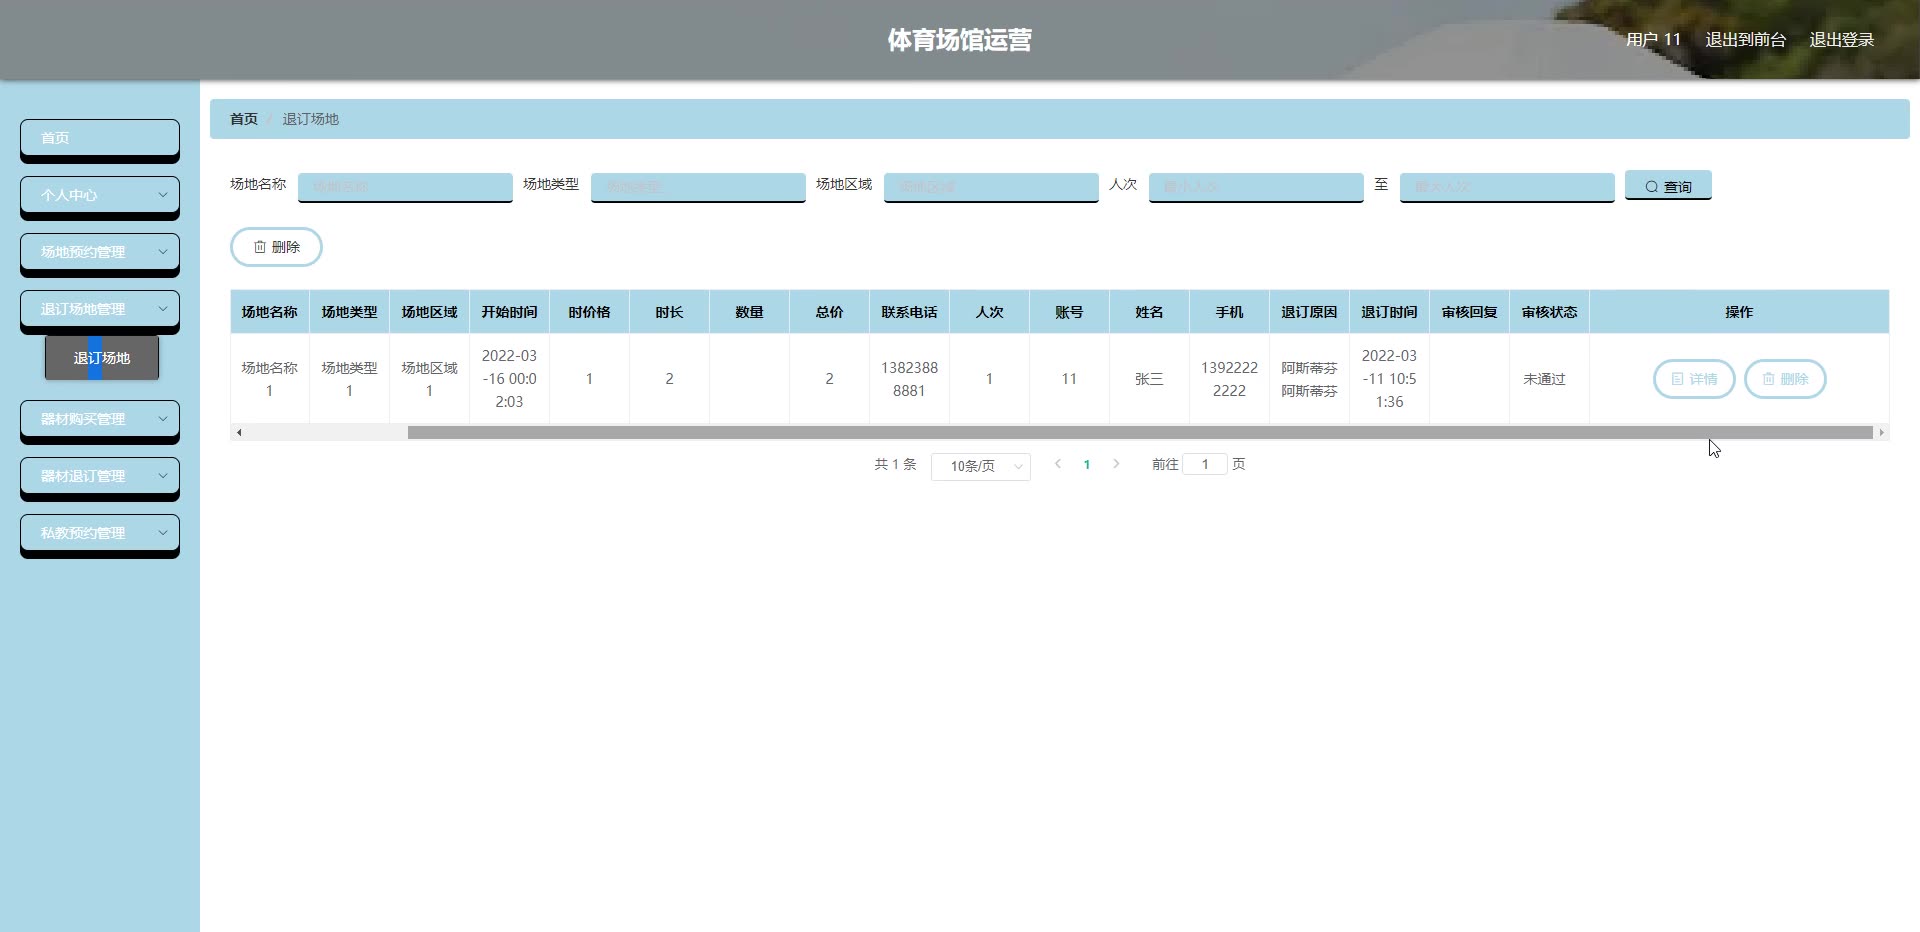Click the minimum 人次 input field

point(1256,187)
